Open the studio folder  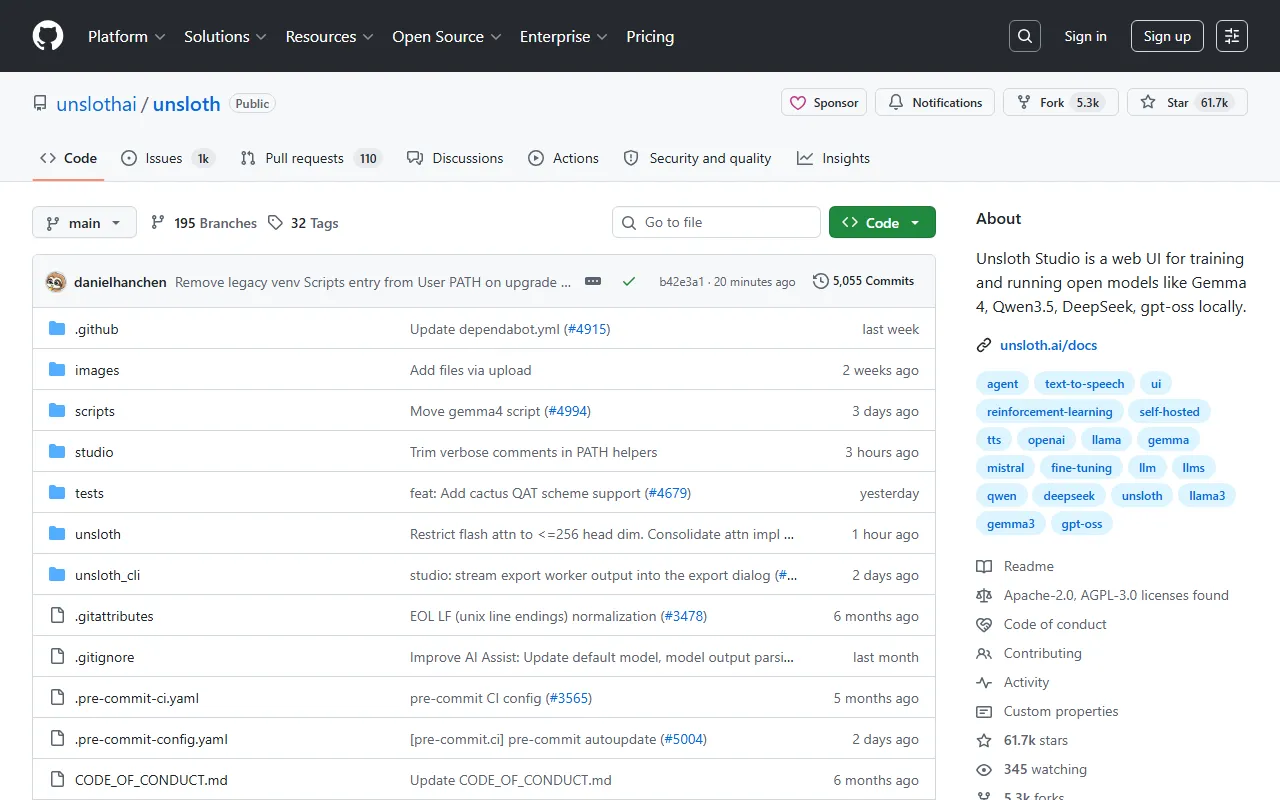click(94, 452)
